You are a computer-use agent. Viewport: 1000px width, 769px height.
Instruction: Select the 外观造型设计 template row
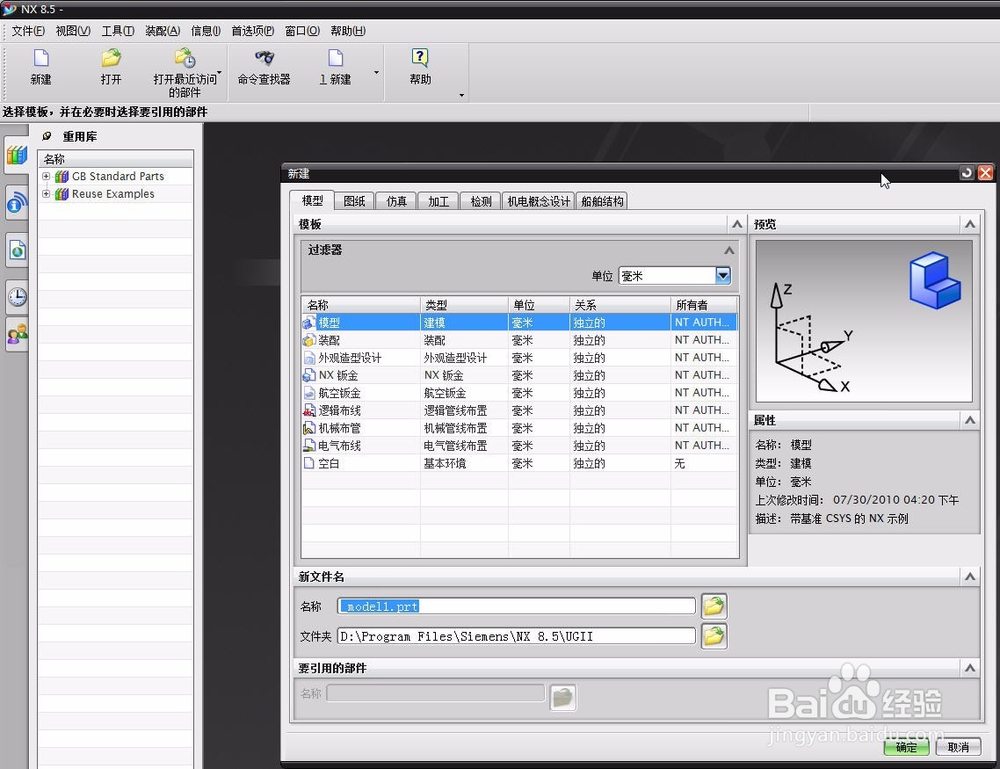(519, 358)
